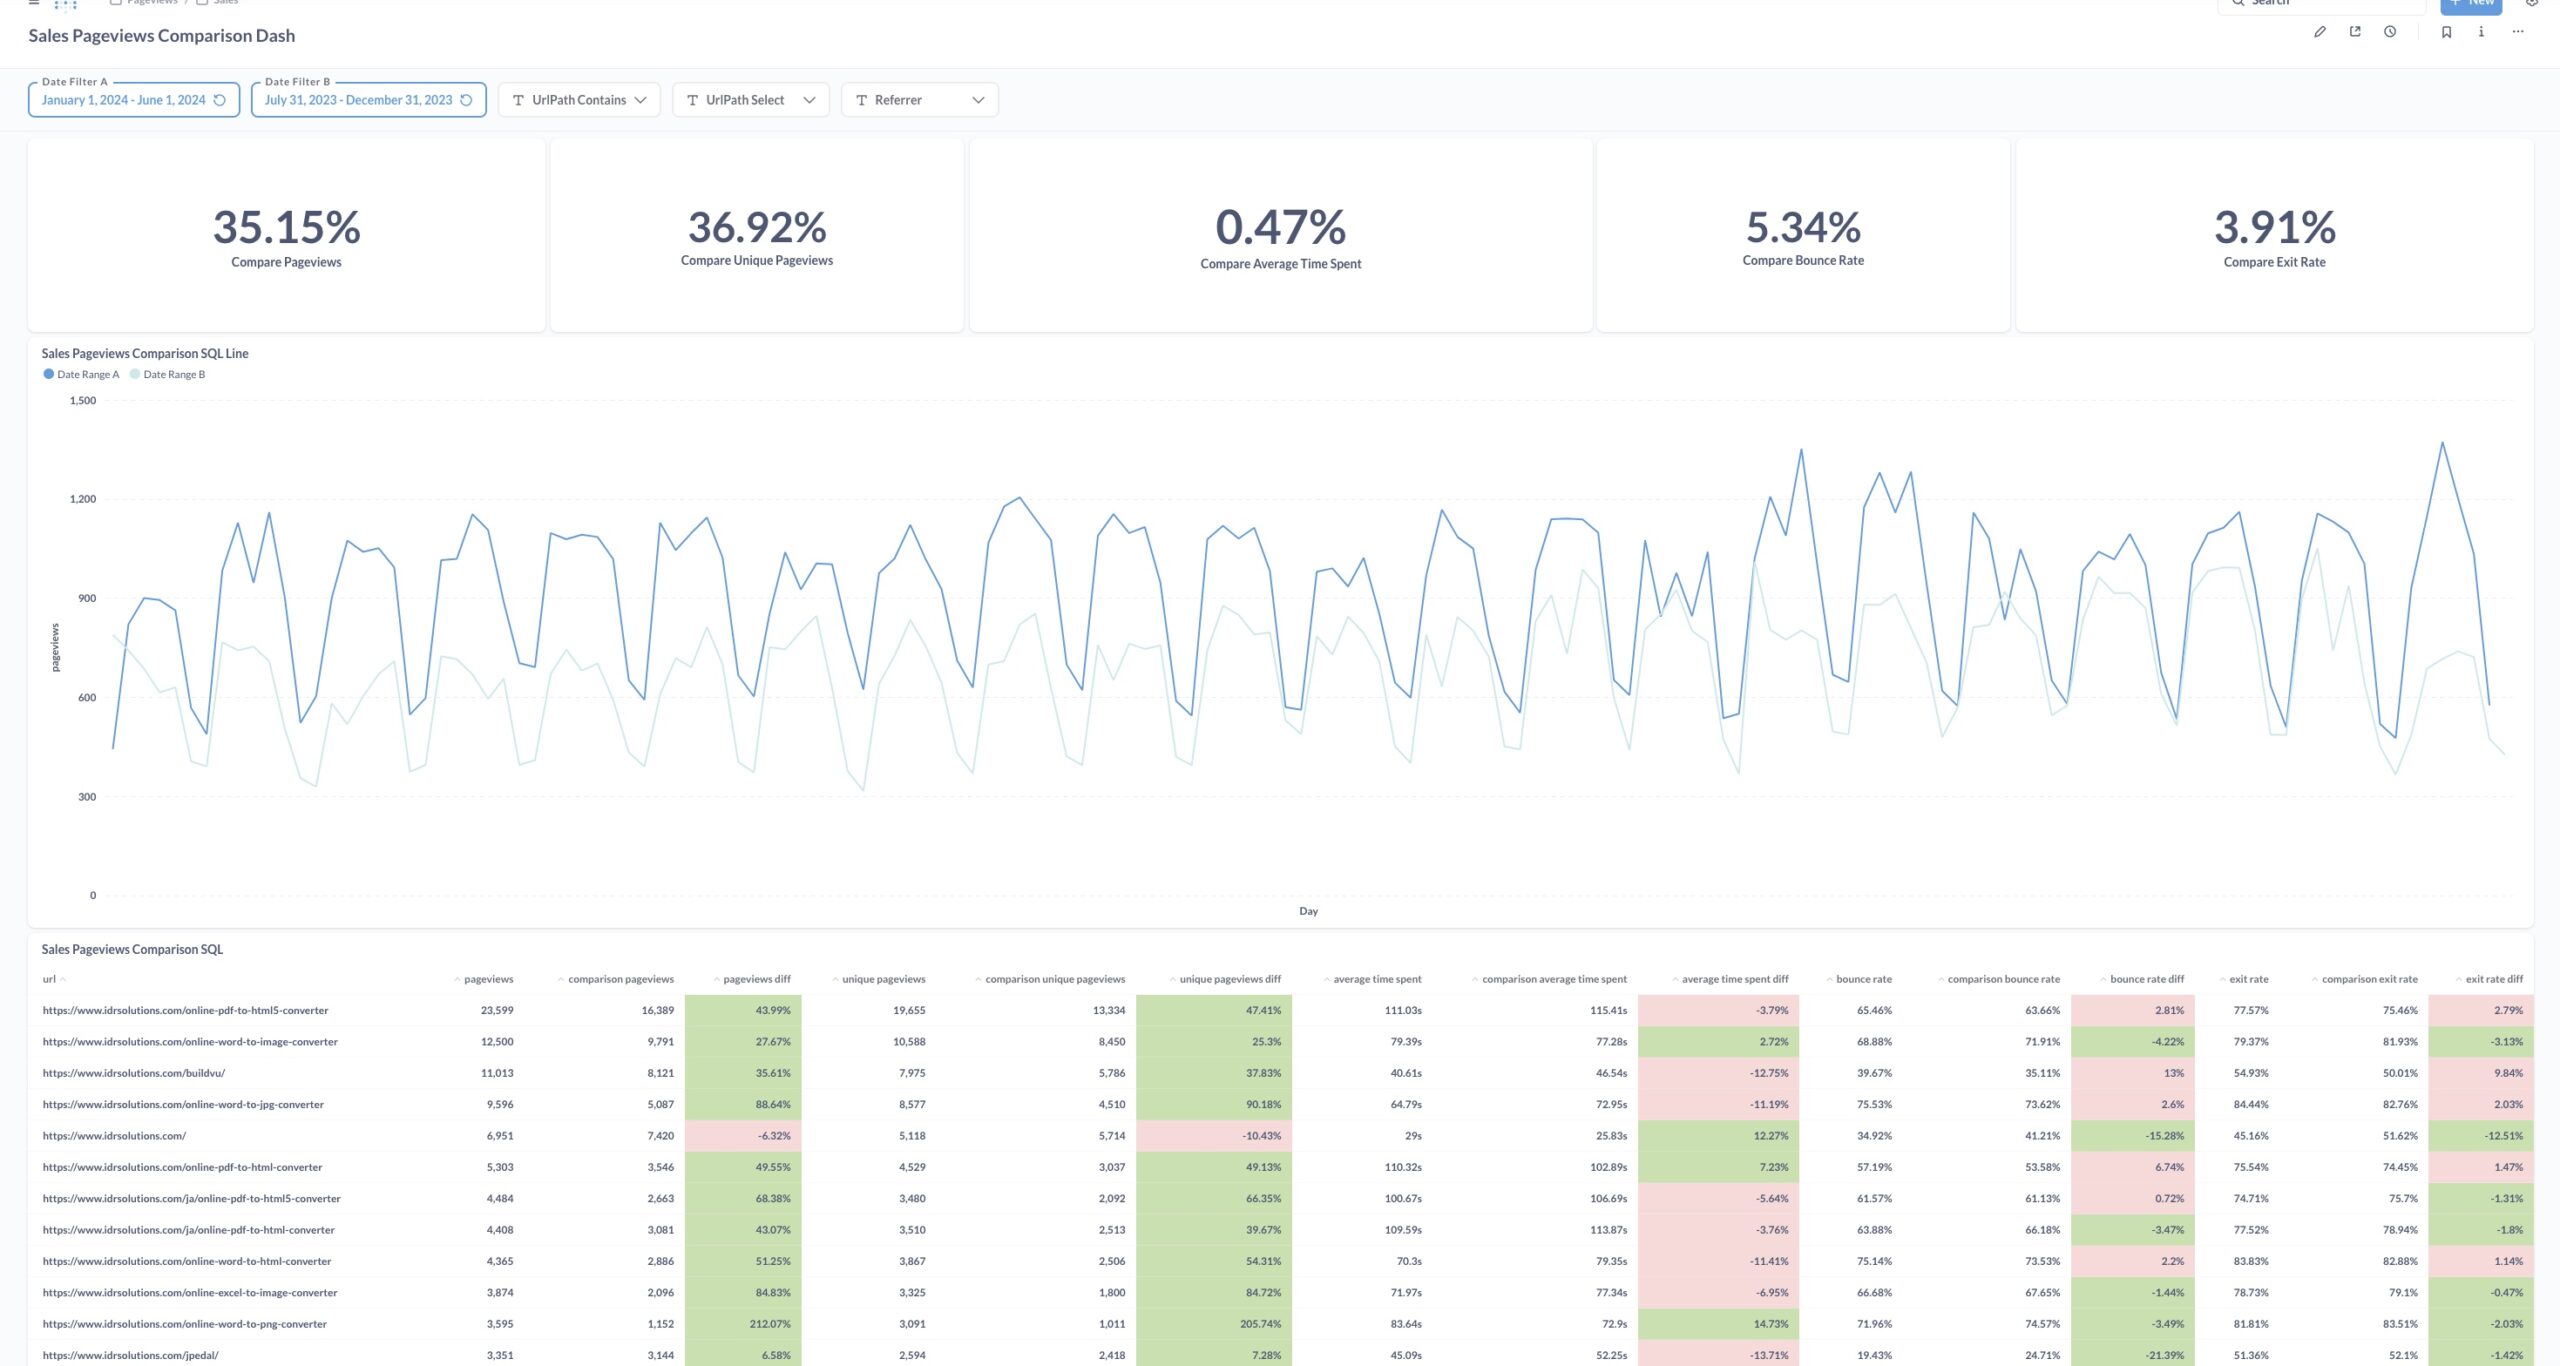This screenshot has height=1366, width=2560.
Task: Toggle the Date Range A legend series
Action: pyautogui.click(x=81, y=374)
